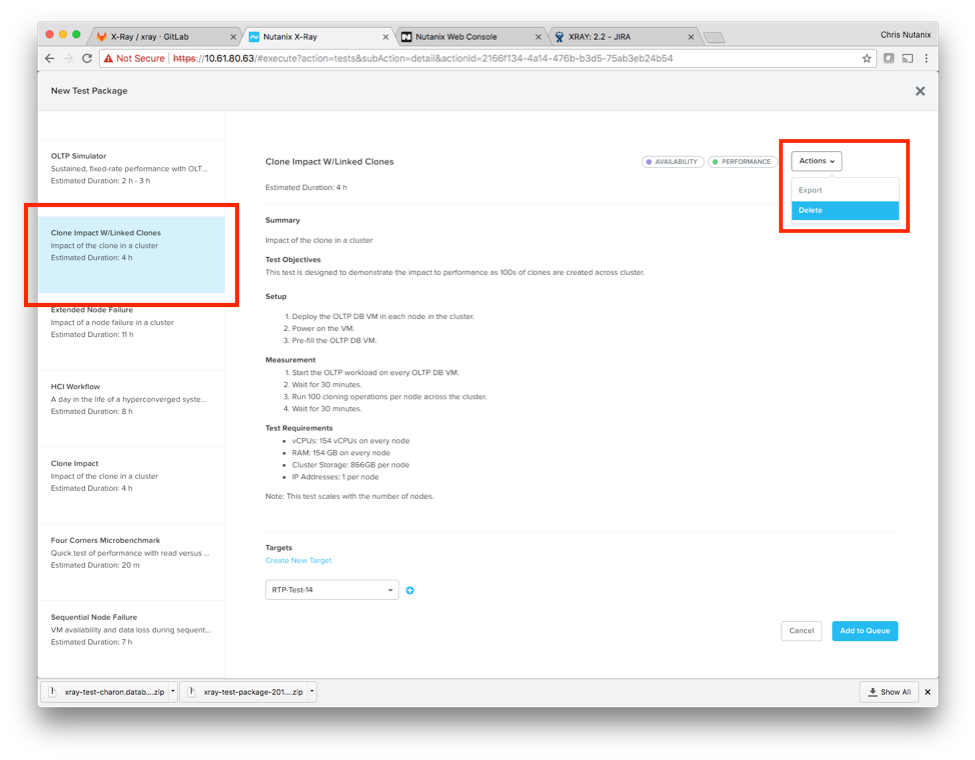Select the HCI Workflow test
The height and width of the screenshot is (760, 975).
[x=131, y=409]
